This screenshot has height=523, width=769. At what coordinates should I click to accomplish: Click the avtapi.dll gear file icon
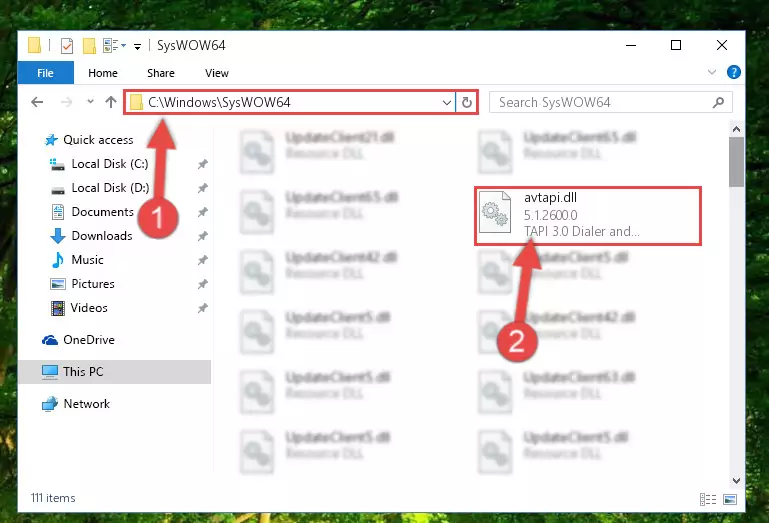point(495,212)
